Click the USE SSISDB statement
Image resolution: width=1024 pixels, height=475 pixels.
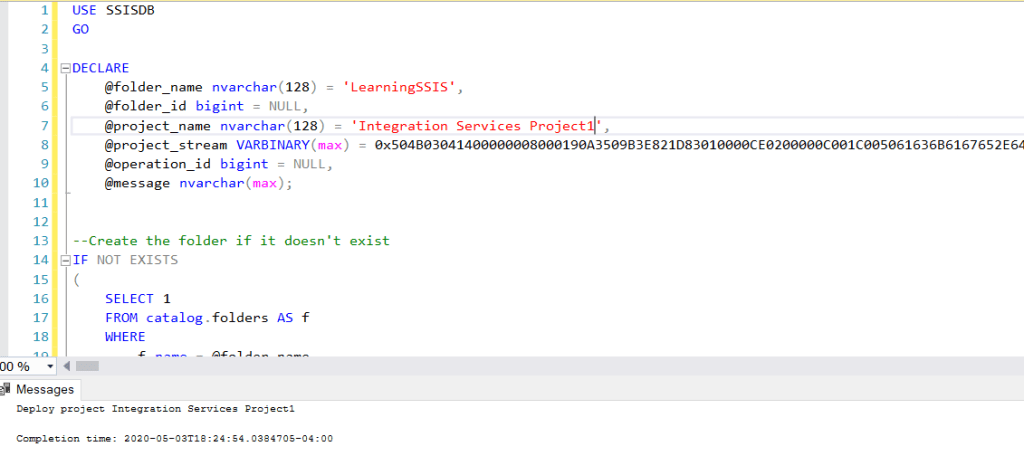click(113, 10)
